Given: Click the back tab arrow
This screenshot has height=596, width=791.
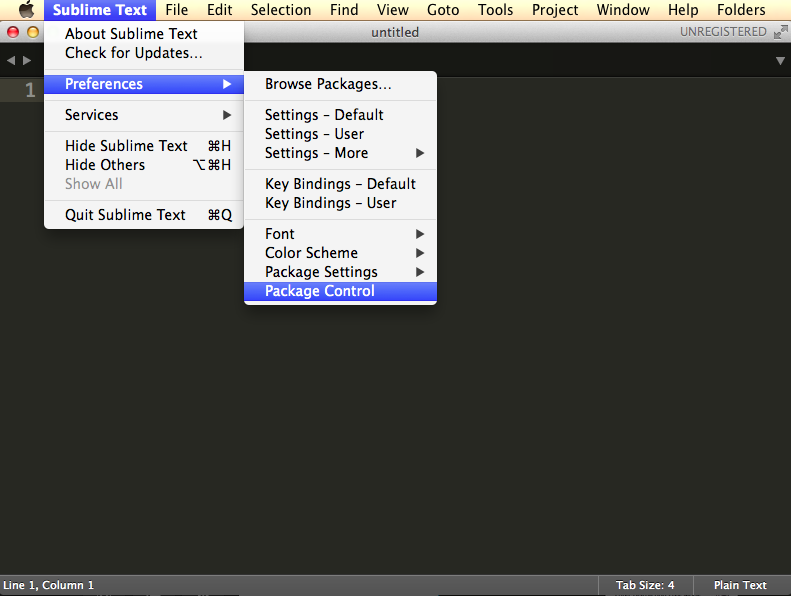Looking at the screenshot, I should pos(11,61).
